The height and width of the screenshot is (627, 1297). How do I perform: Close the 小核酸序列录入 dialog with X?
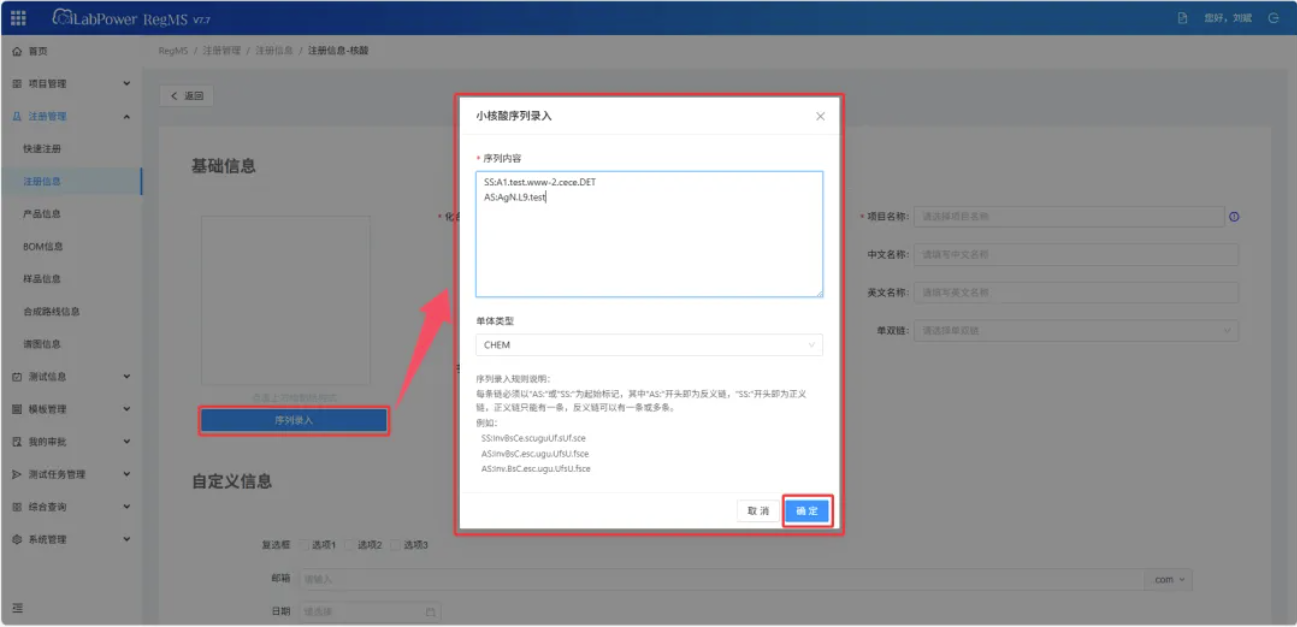820,116
